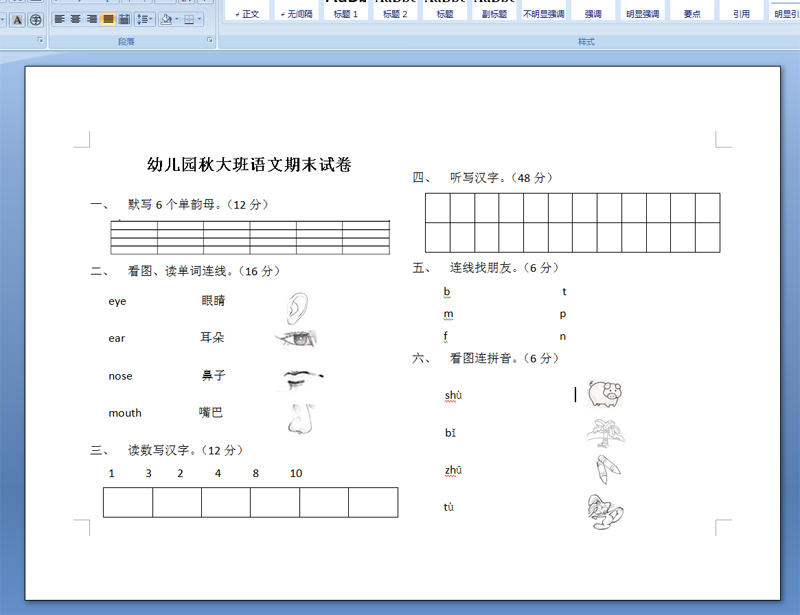This screenshot has height=615, width=800.
Task: Click the number 10 in section three
Action: (x=296, y=474)
